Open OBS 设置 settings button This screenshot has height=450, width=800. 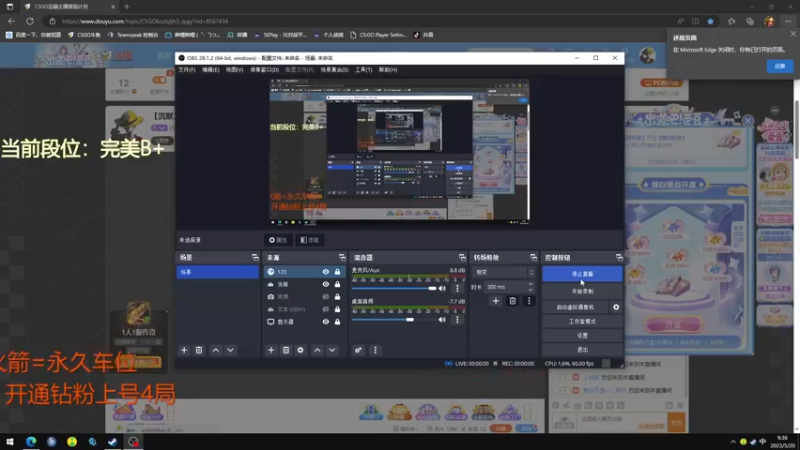[582, 336]
